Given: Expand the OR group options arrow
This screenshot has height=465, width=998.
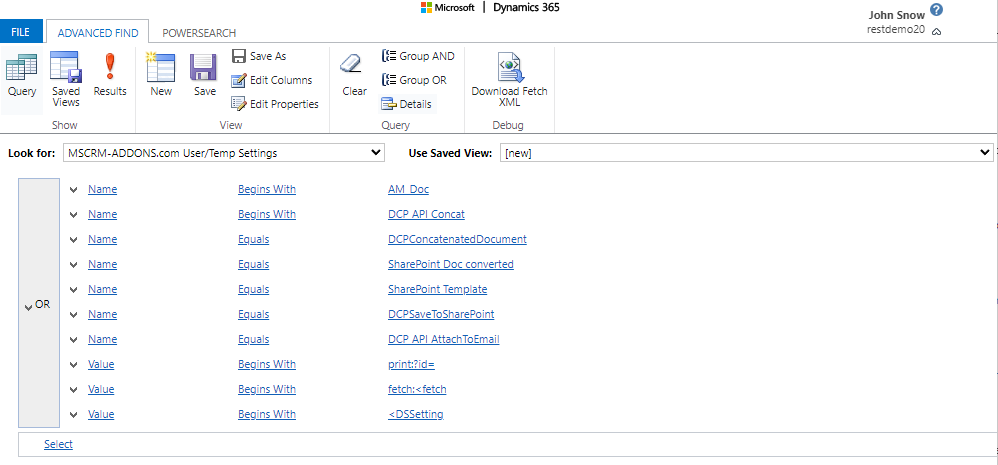Looking at the screenshot, I should pyautogui.click(x=27, y=307).
